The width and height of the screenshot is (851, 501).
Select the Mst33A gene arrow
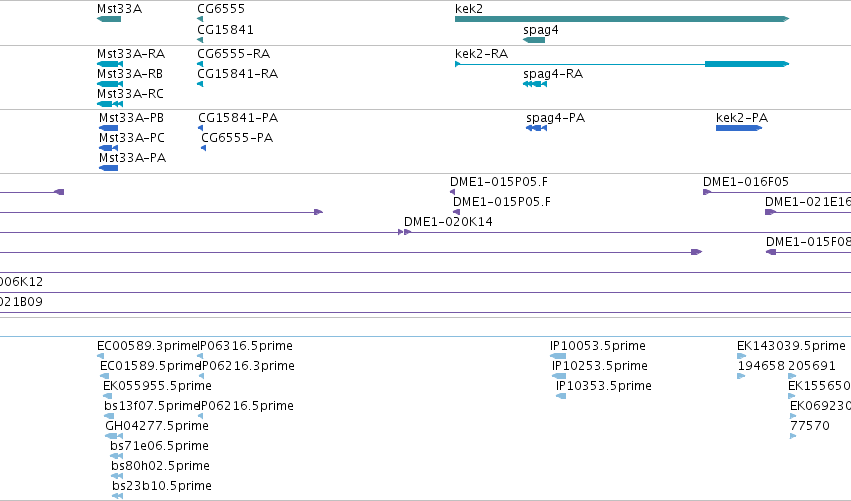tap(109, 19)
